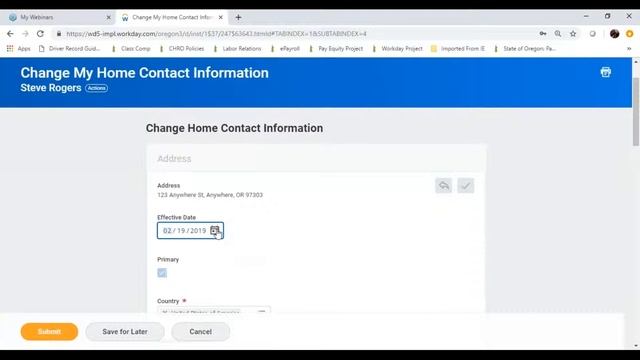The width and height of the screenshot is (640, 360).
Task: Minimize the Chrome window
Action: (586, 16)
